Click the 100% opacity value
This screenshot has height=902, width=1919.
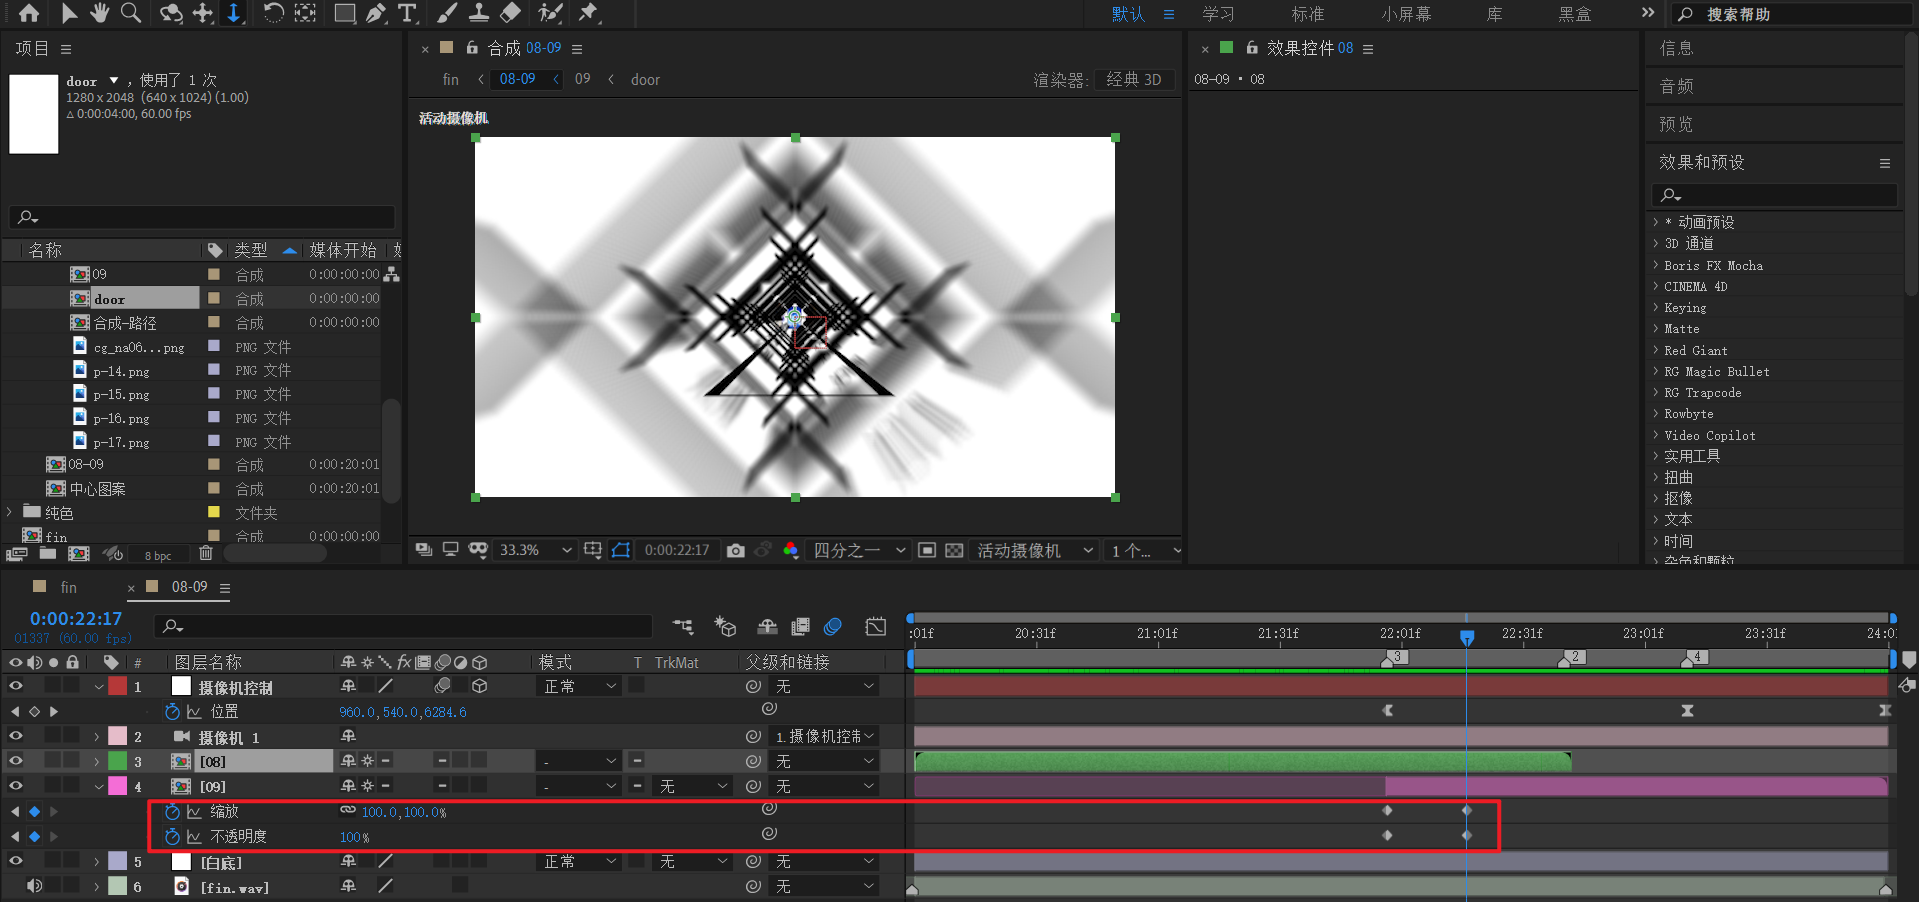(354, 837)
